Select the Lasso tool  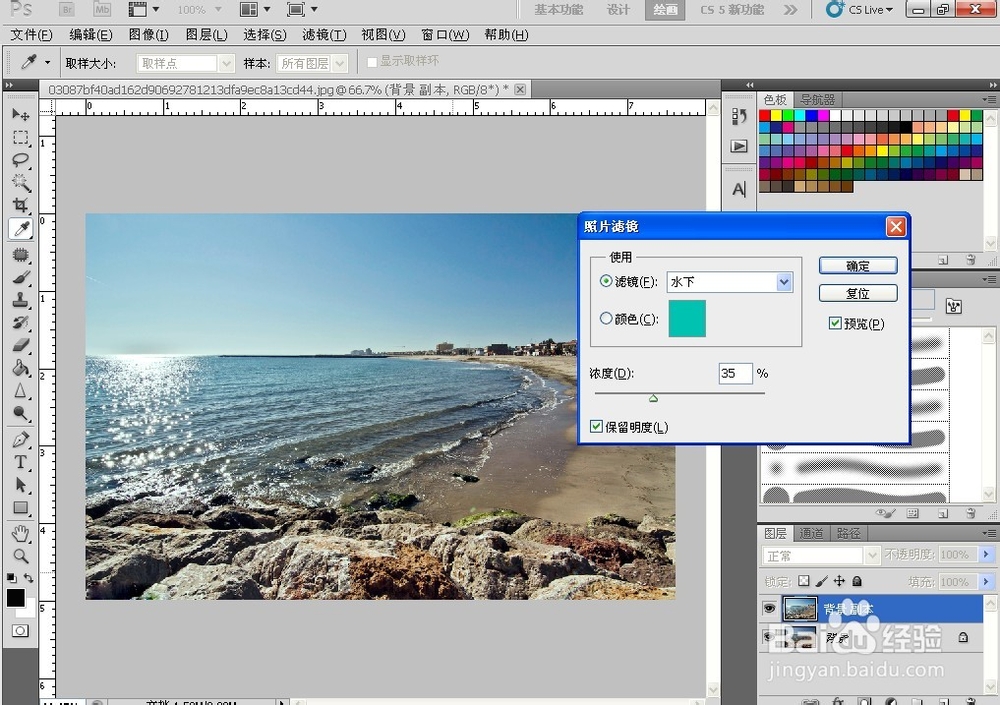pyautogui.click(x=20, y=160)
